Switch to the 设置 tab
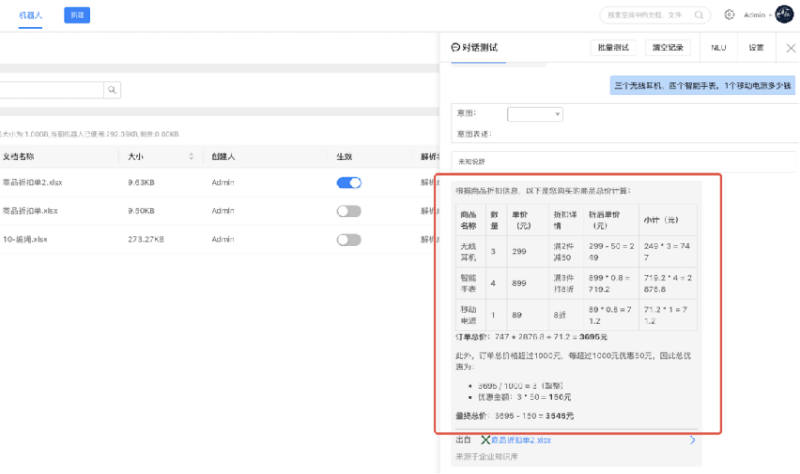The height and width of the screenshot is (474, 800). coord(756,47)
